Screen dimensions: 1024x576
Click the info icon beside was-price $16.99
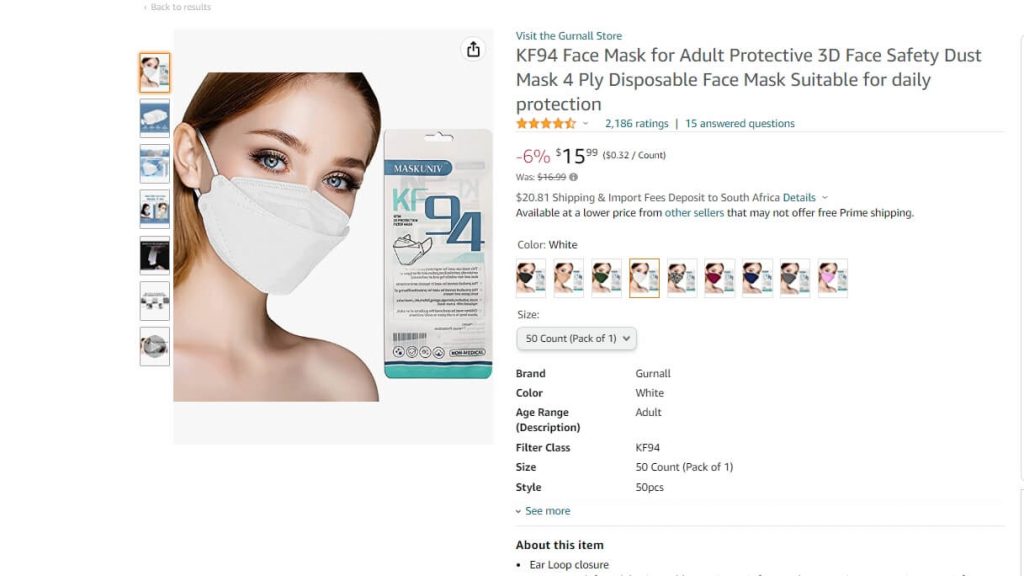[x=573, y=177]
